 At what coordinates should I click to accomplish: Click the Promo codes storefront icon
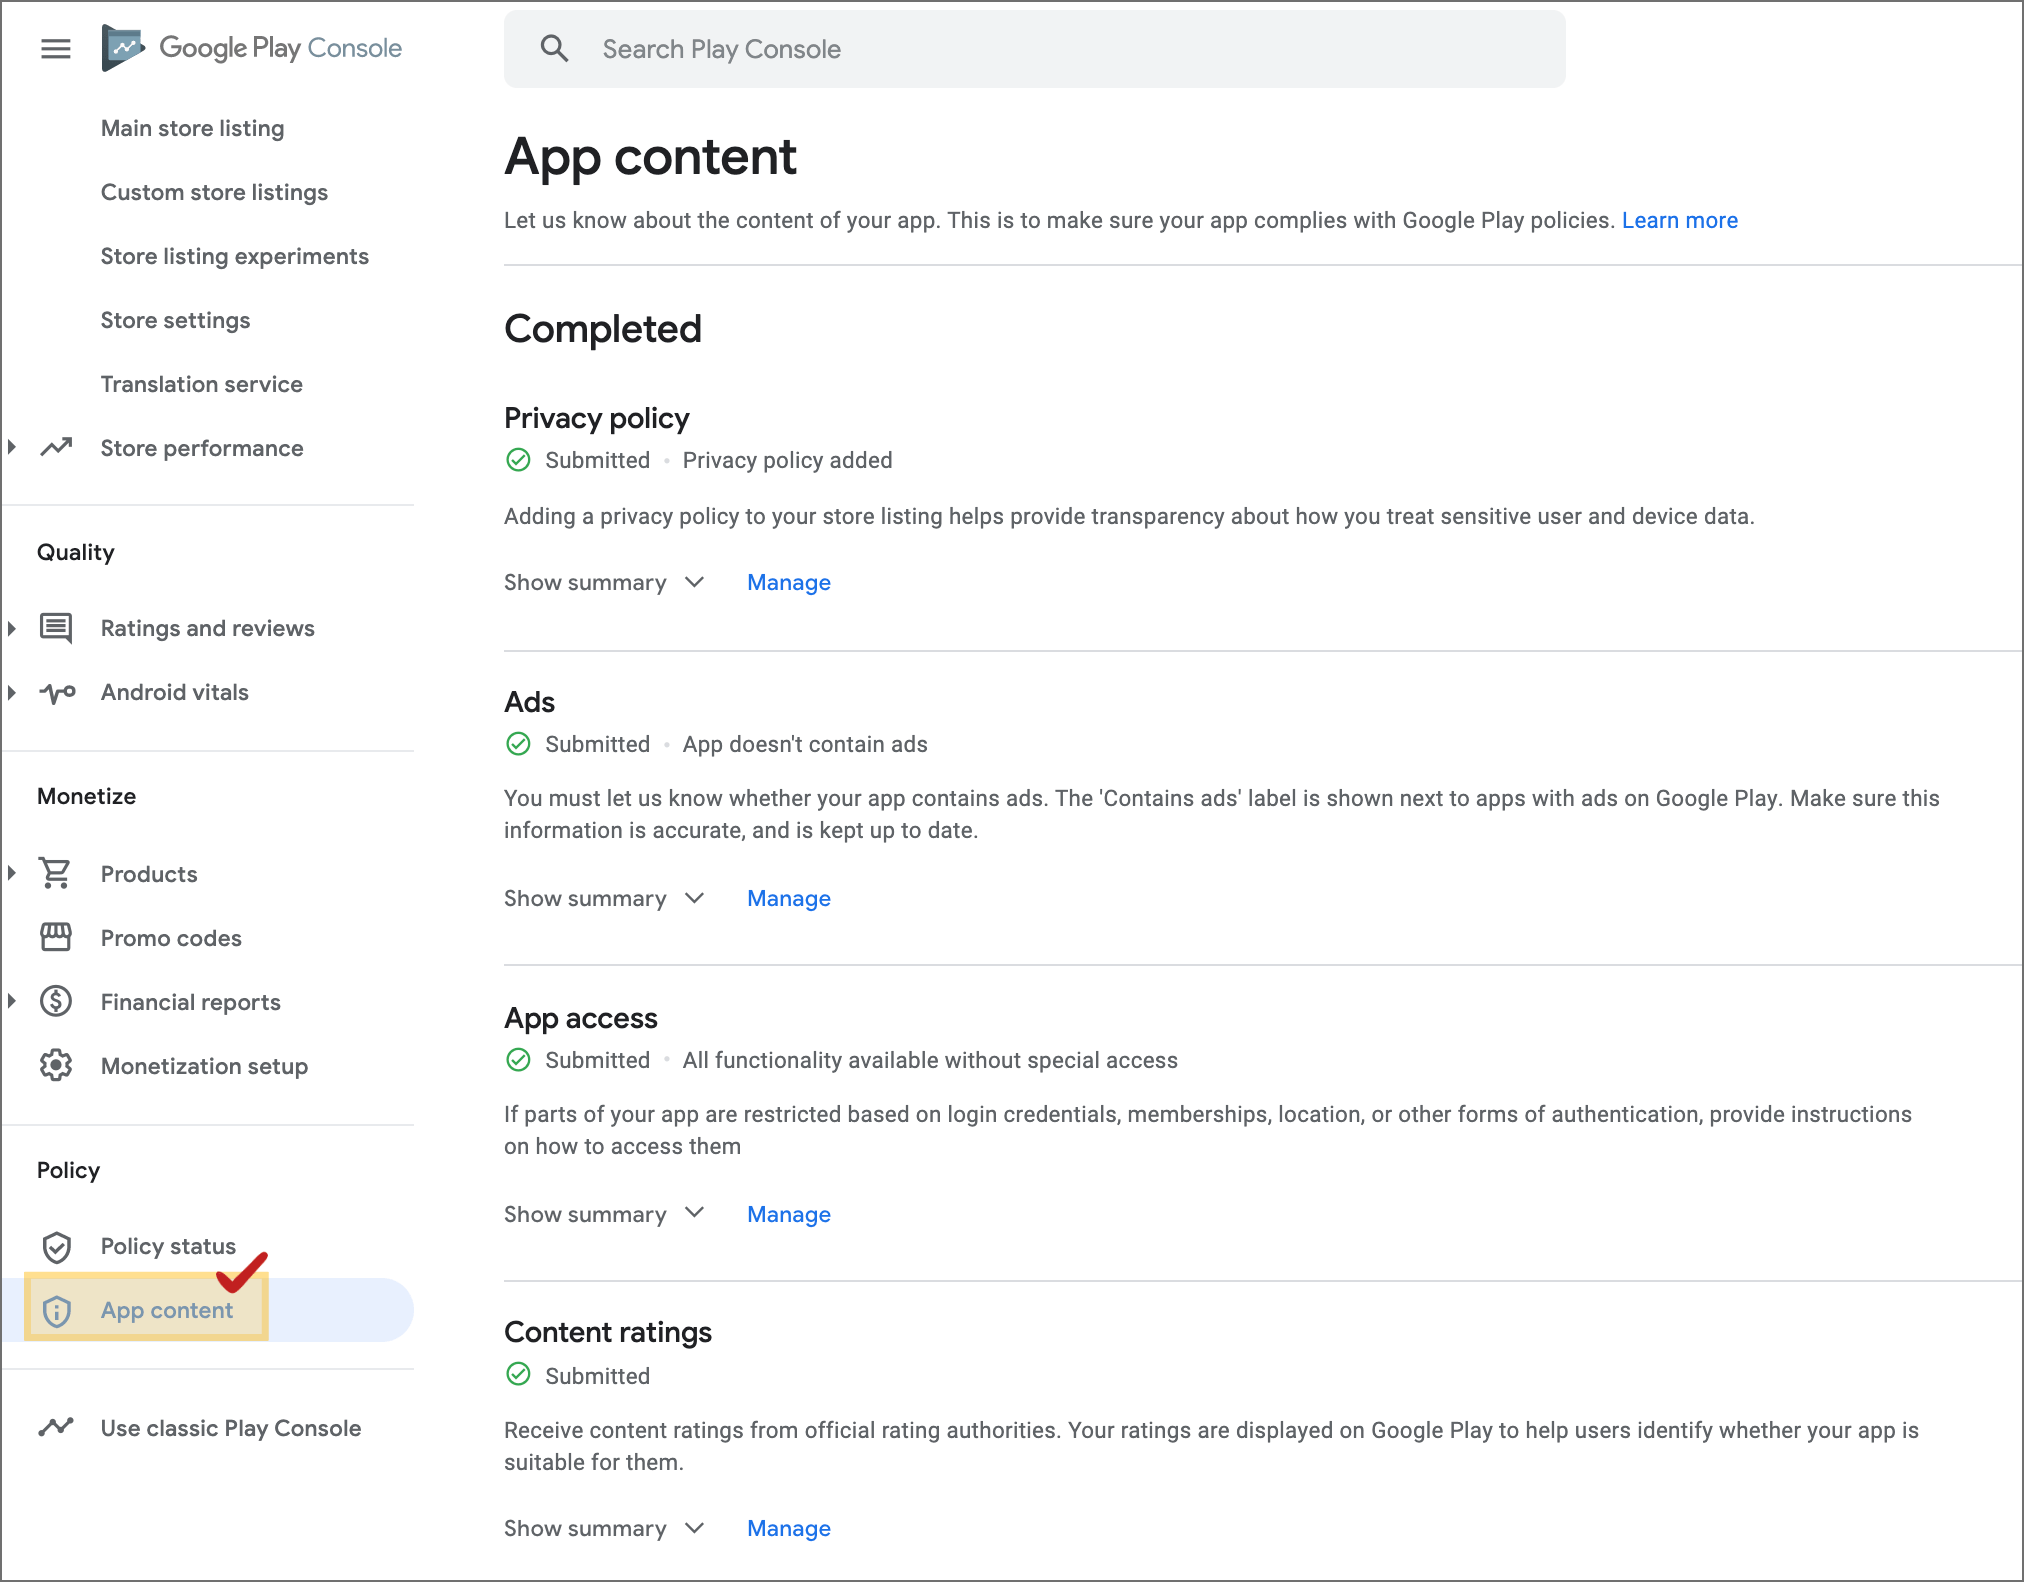pos(56,937)
